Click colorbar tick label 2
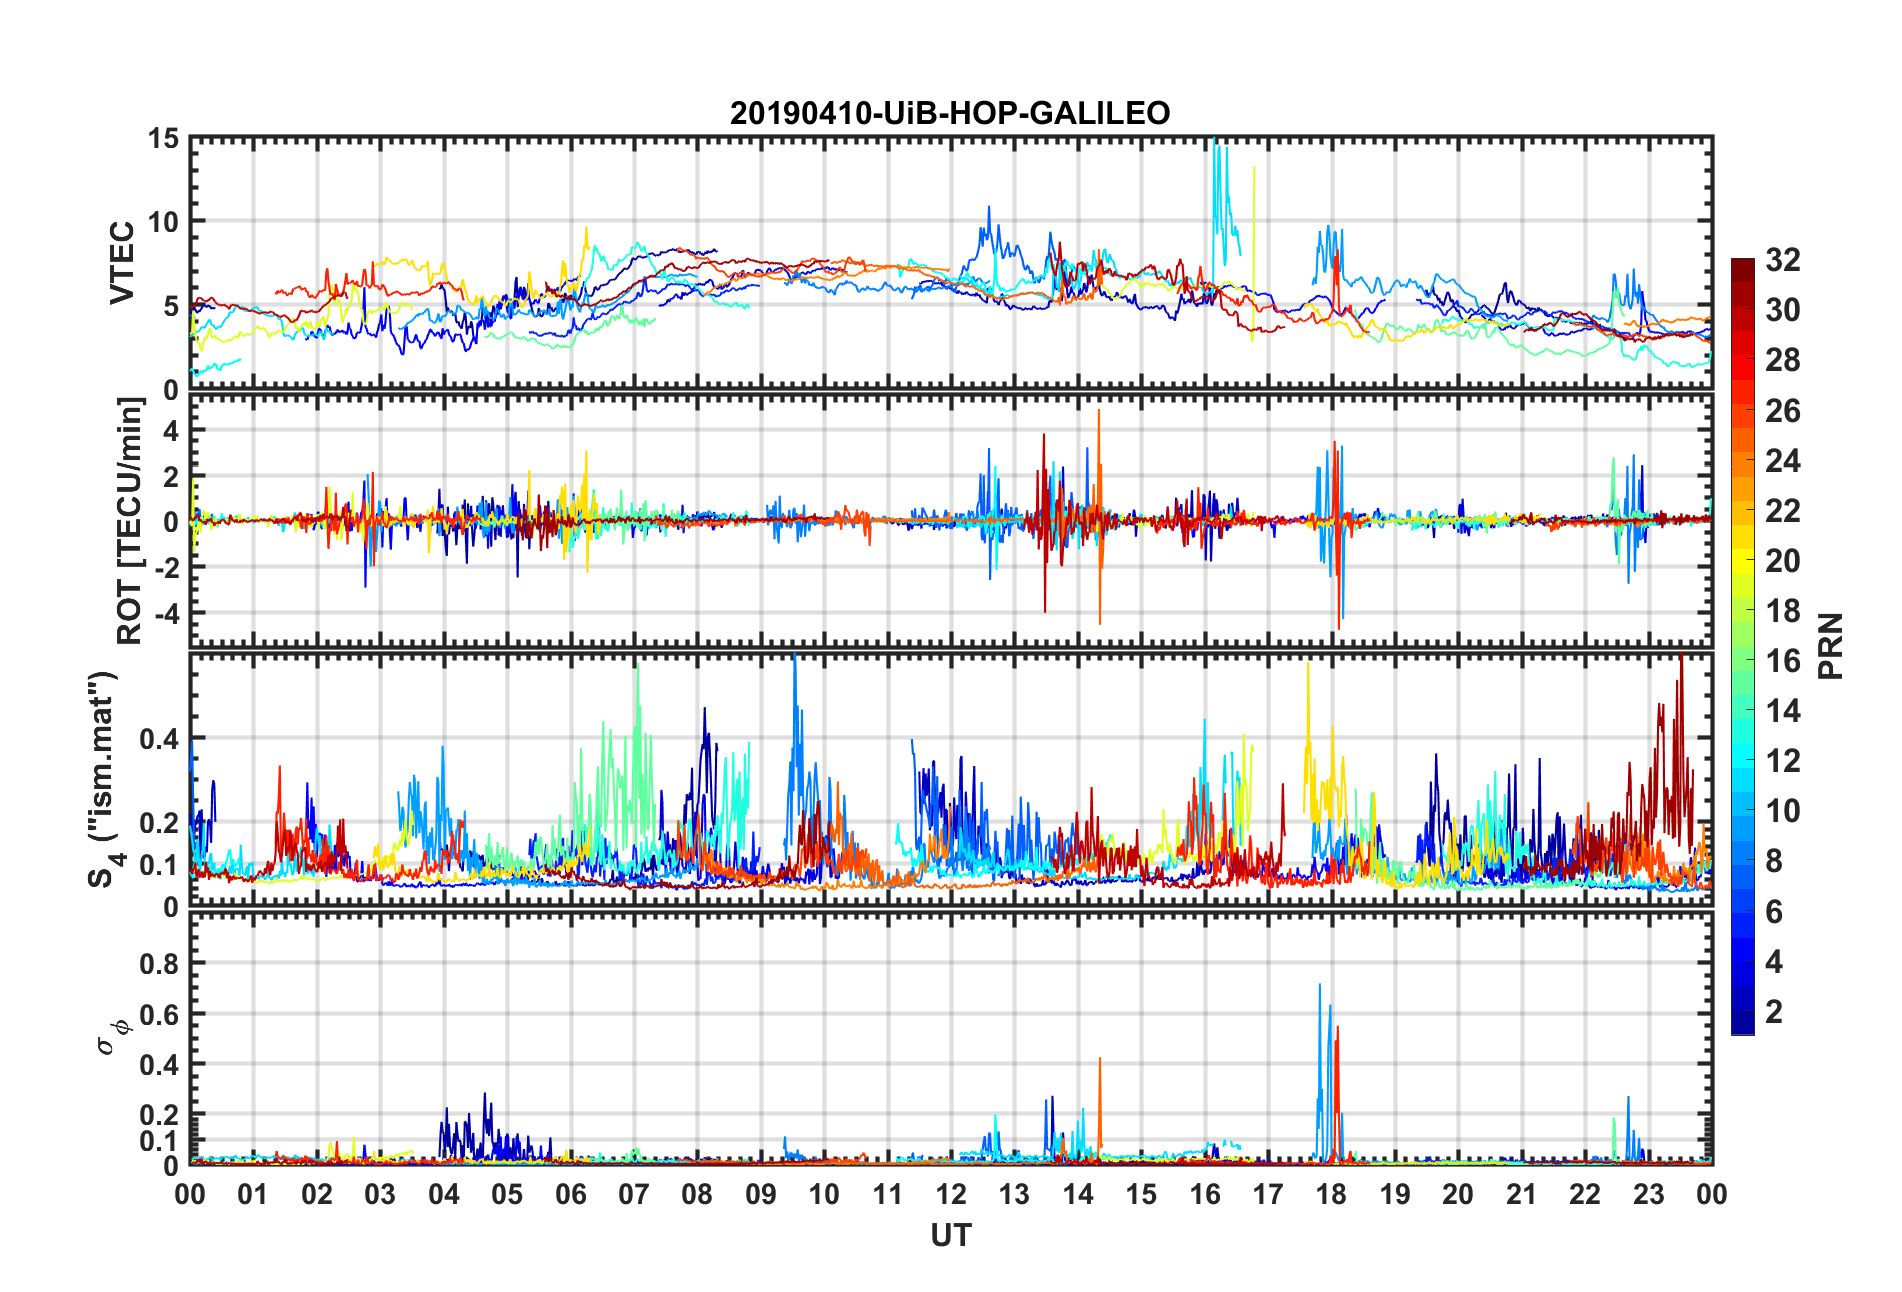Image resolution: width=1902 pixels, height=1292 pixels. [x=1774, y=1012]
